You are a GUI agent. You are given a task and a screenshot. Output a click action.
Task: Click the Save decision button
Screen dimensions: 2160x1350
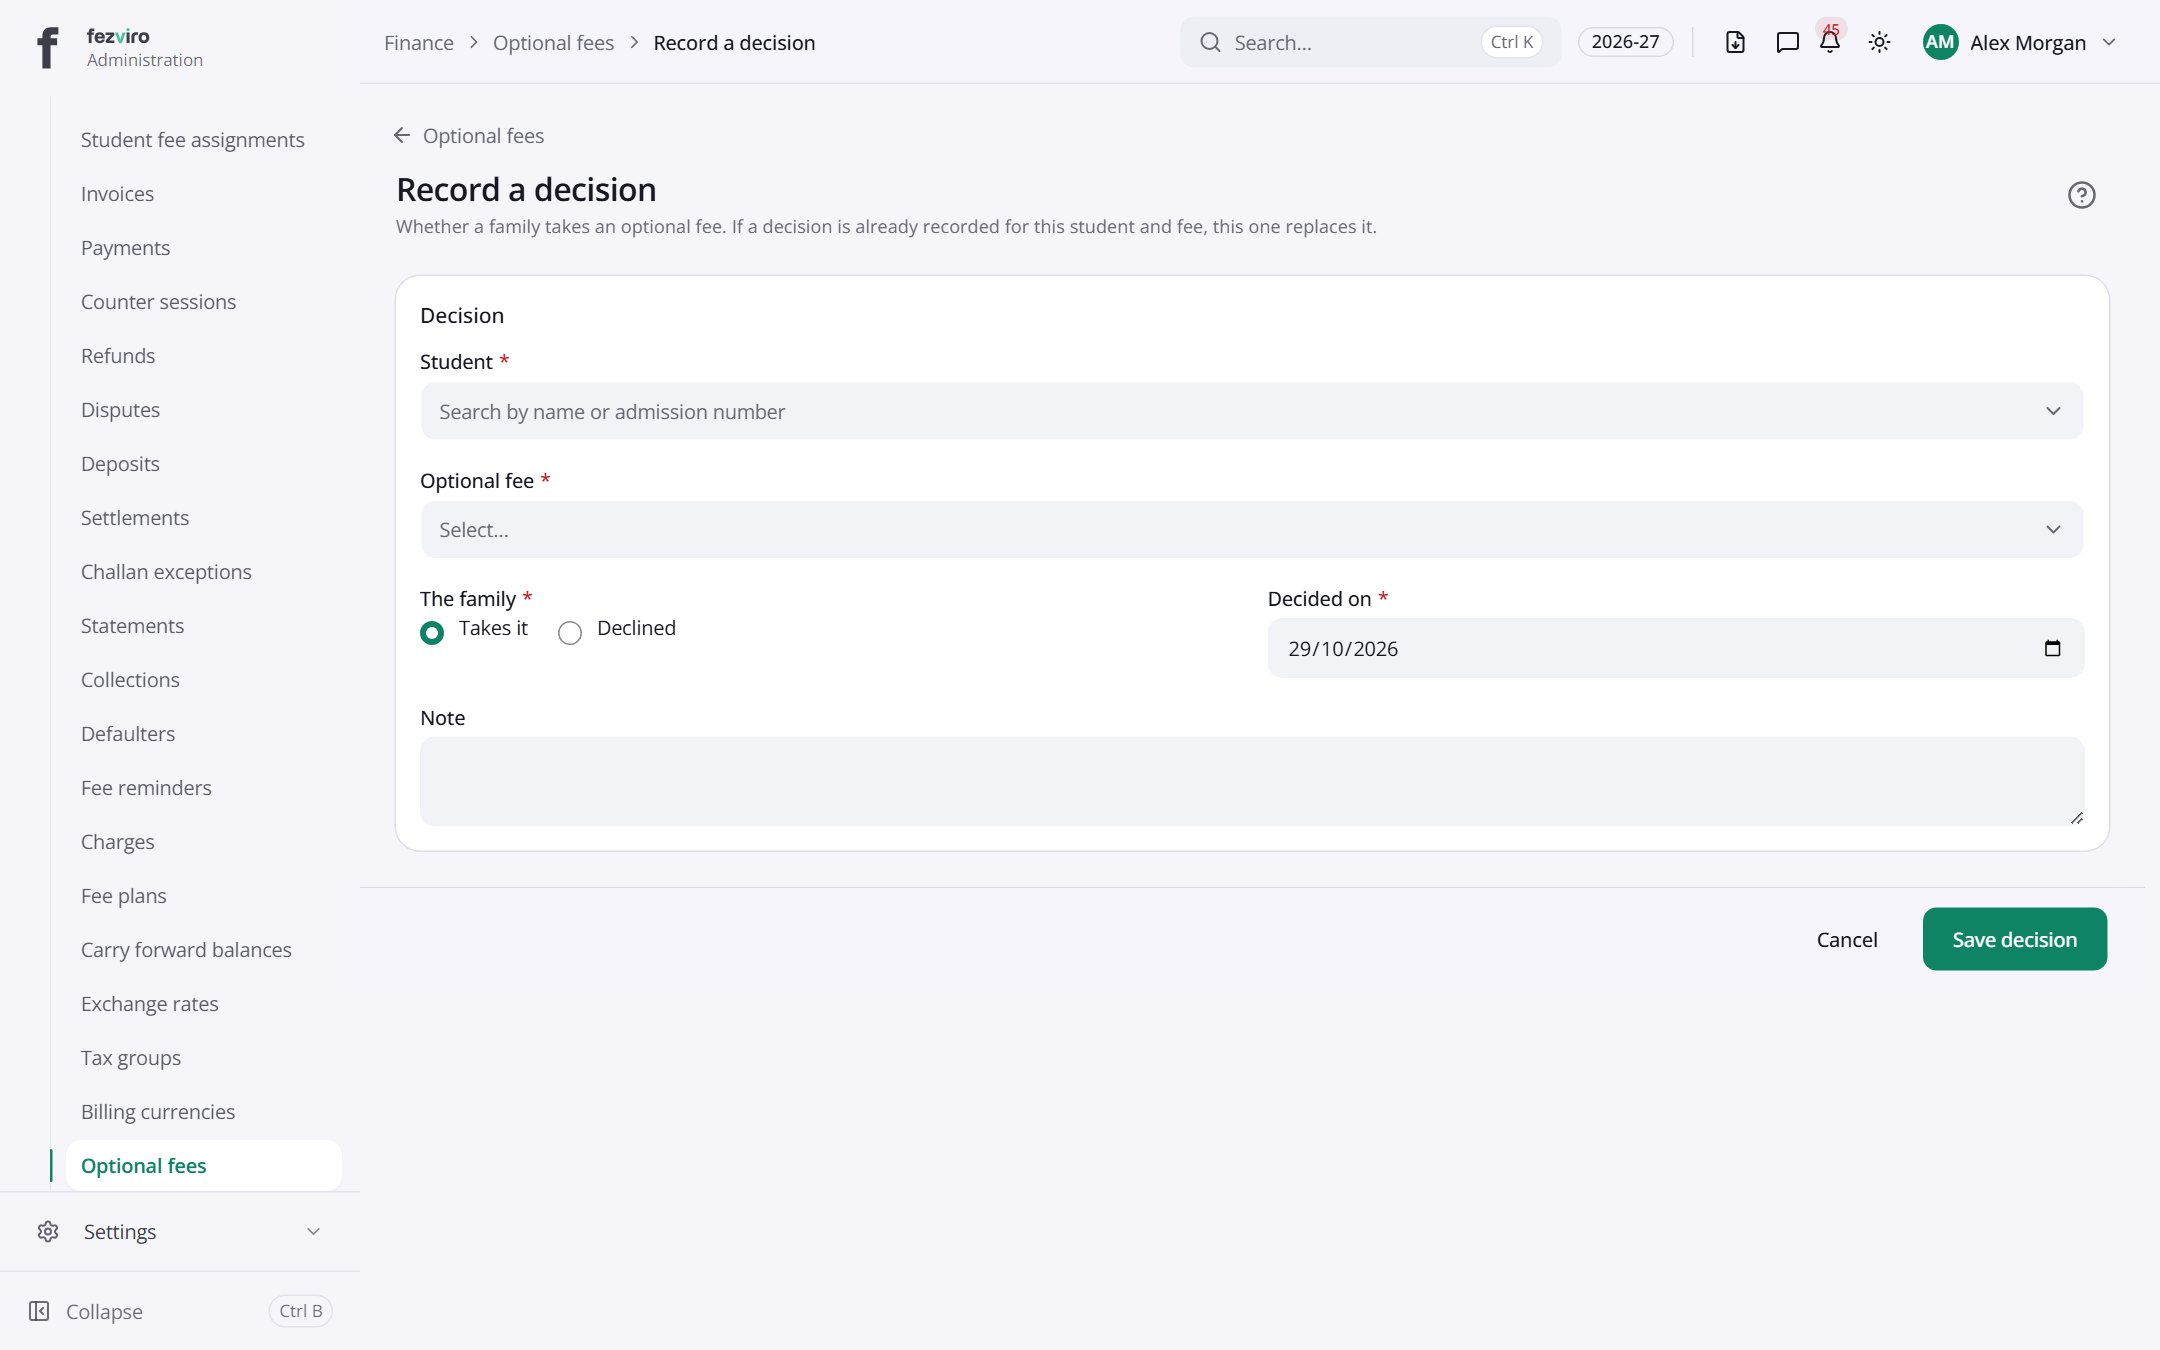pyautogui.click(x=2014, y=939)
